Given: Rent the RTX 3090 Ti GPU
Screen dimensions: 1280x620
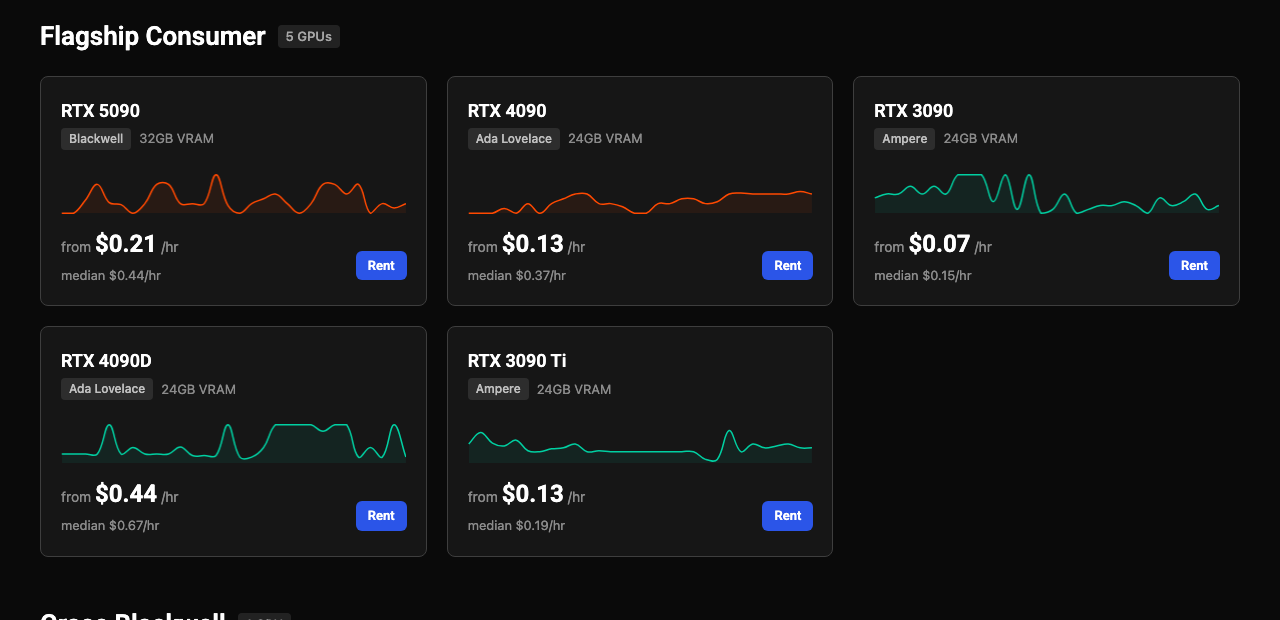Looking at the screenshot, I should 787,515.
